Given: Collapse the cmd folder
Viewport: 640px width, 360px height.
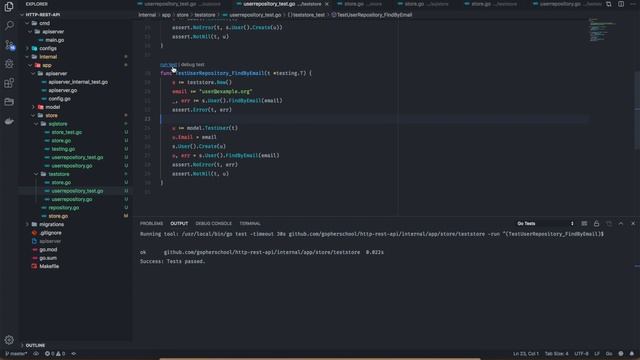Looking at the screenshot, I should (44, 23).
